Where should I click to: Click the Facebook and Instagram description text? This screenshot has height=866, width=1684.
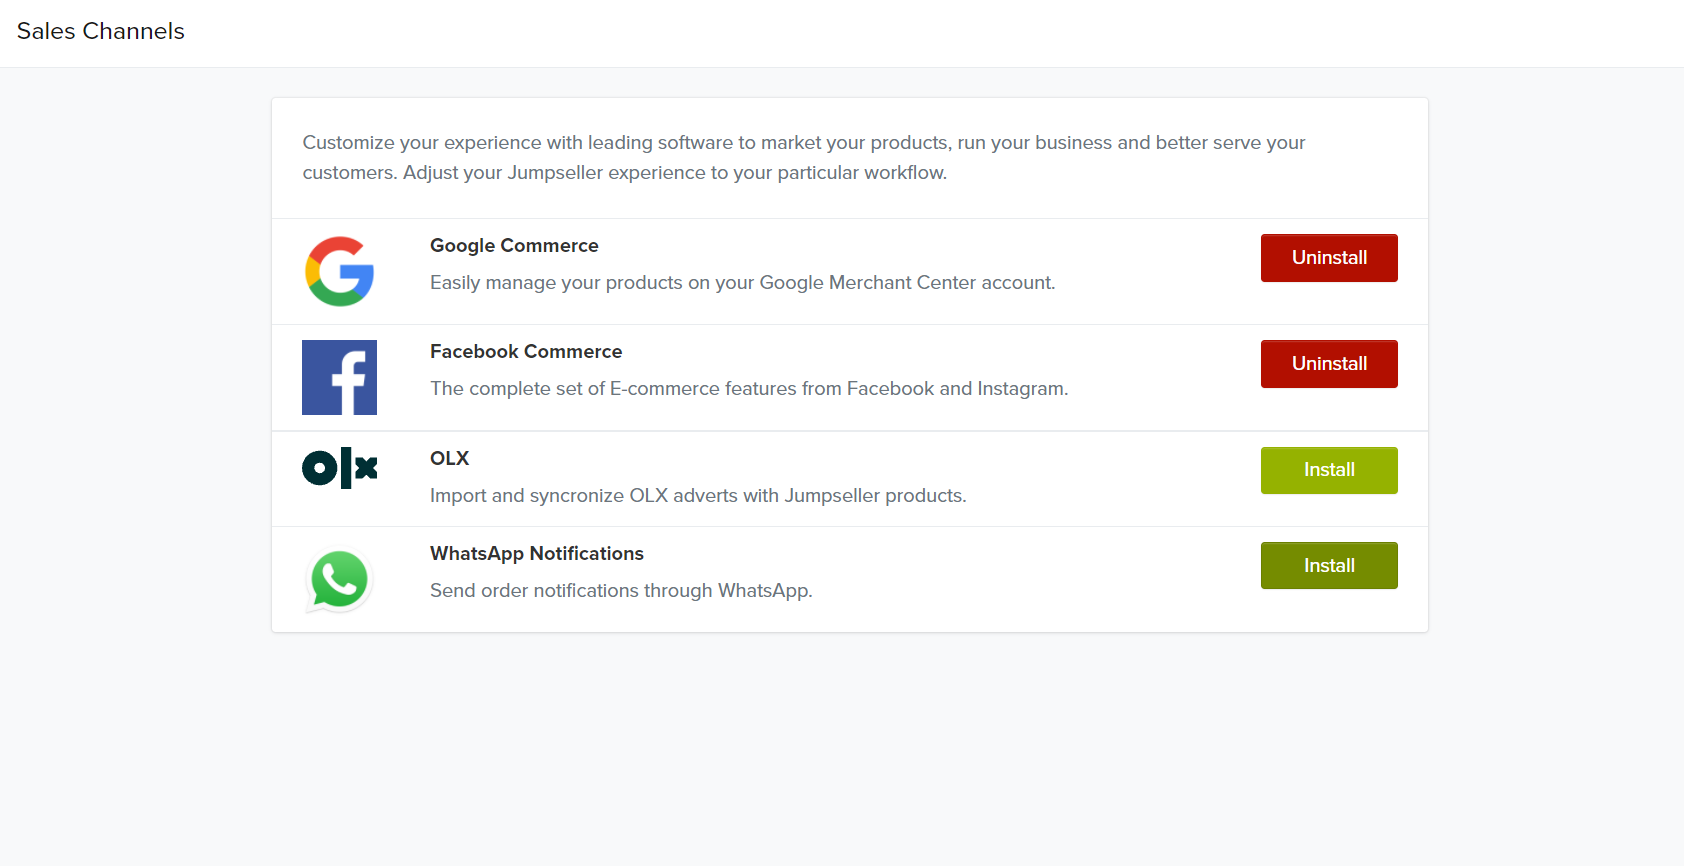749,389
